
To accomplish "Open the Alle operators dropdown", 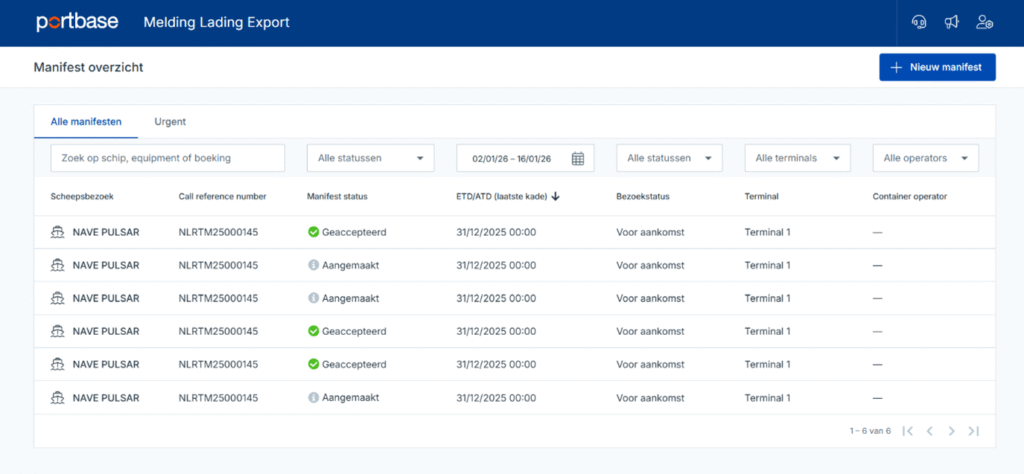I will click(925, 158).
